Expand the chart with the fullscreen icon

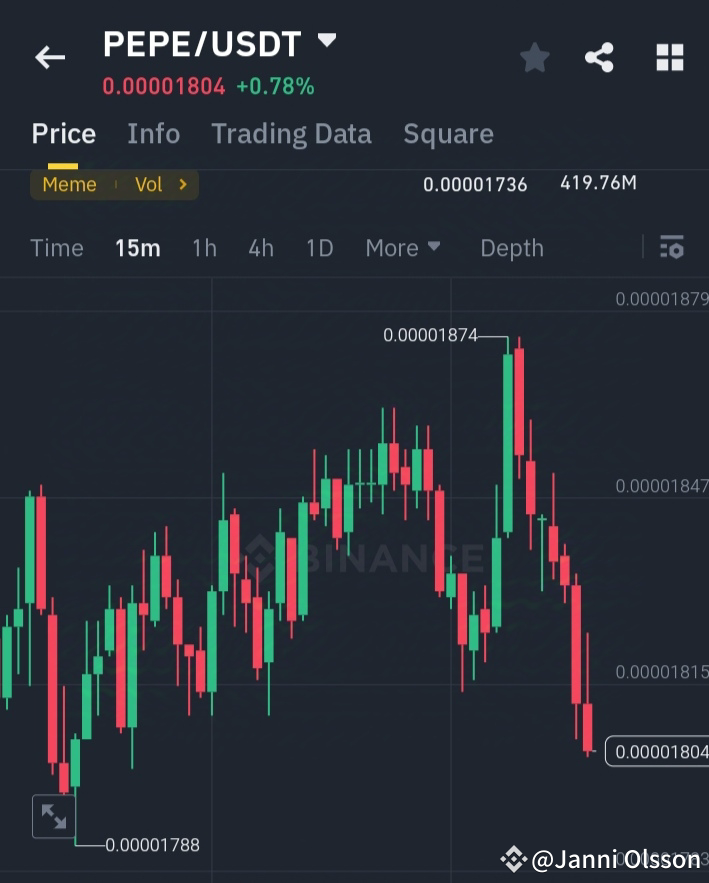(x=53, y=816)
